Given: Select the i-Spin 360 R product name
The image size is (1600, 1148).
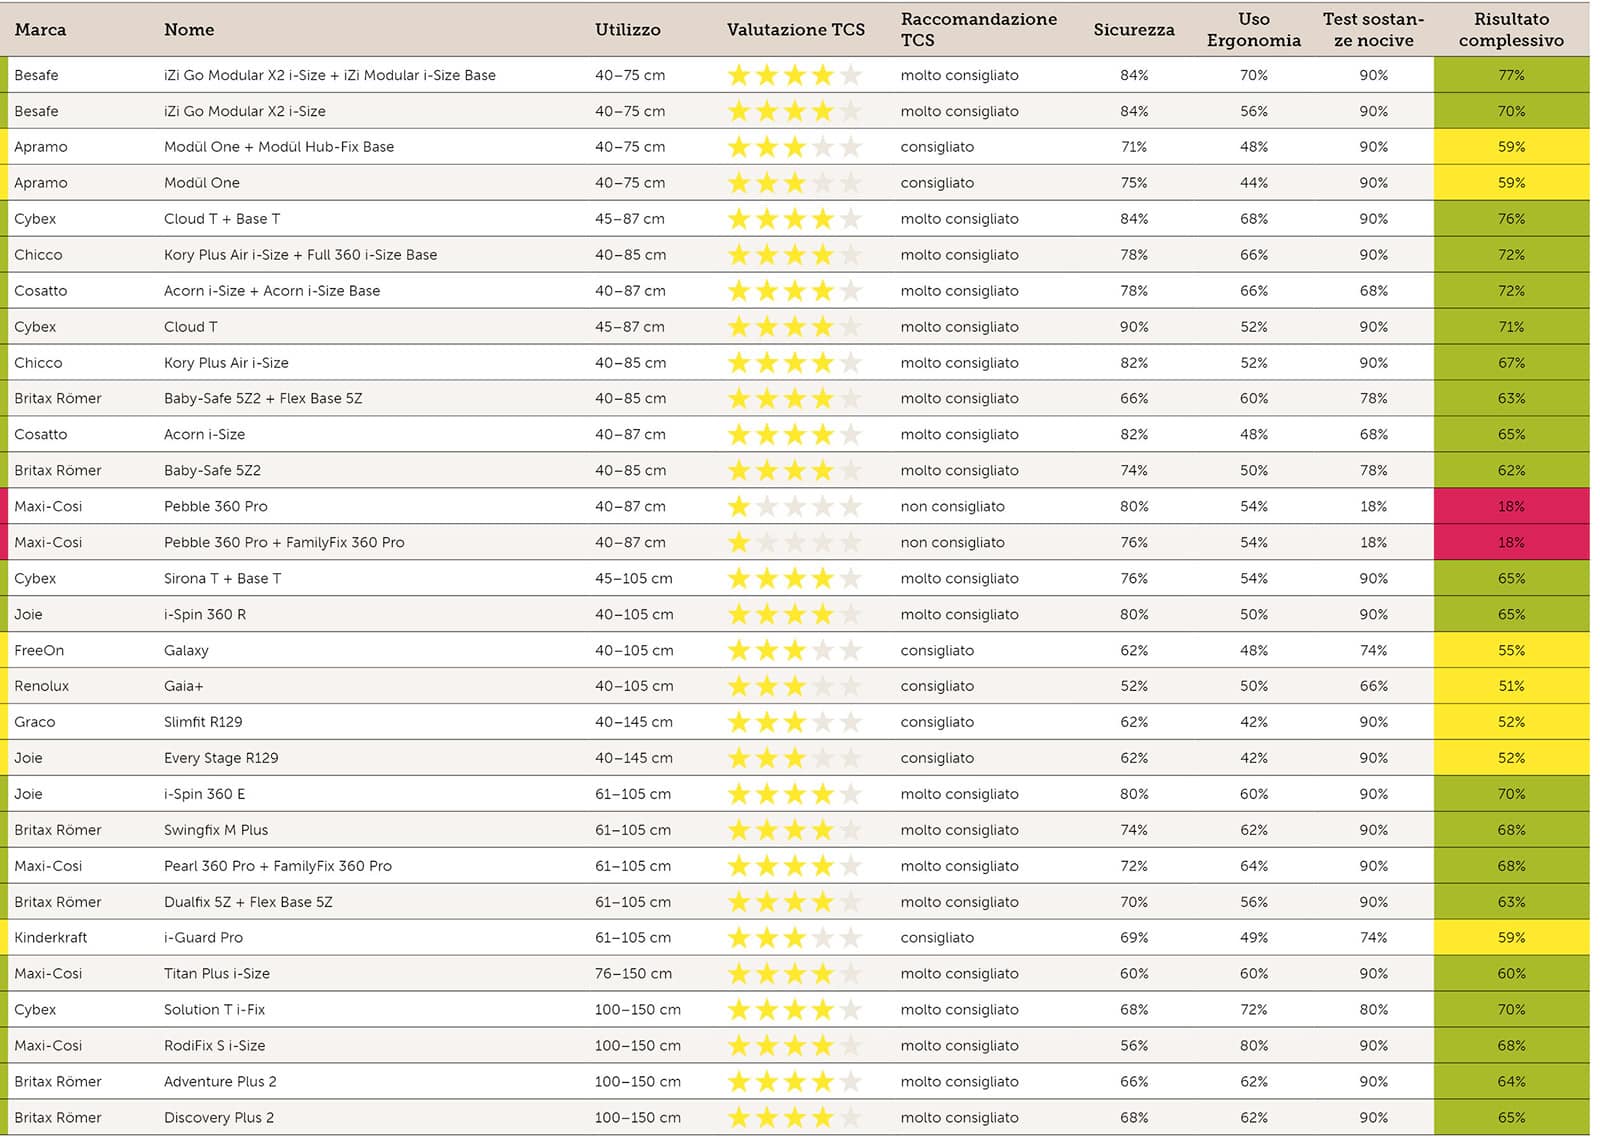Looking at the screenshot, I should click(205, 614).
